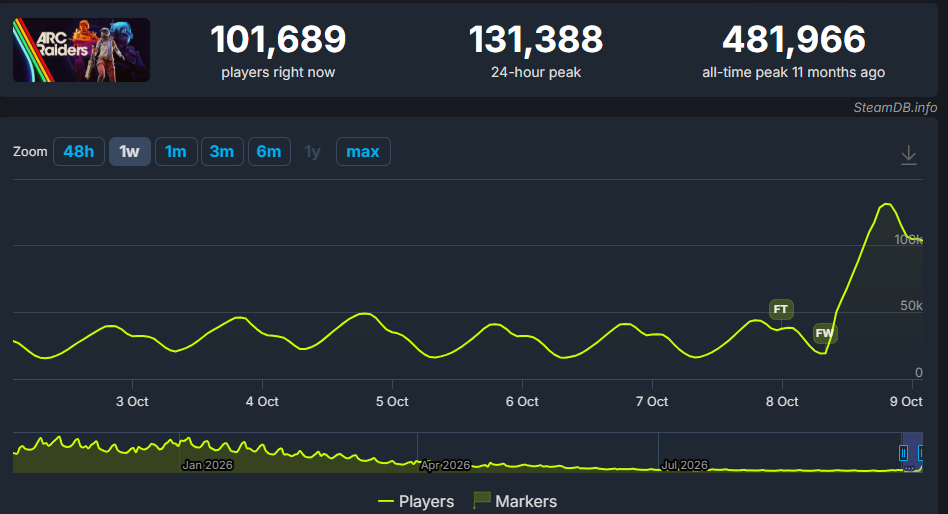Click the FT marker on chart
Viewport: 948px width, 514px height.
click(x=781, y=309)
